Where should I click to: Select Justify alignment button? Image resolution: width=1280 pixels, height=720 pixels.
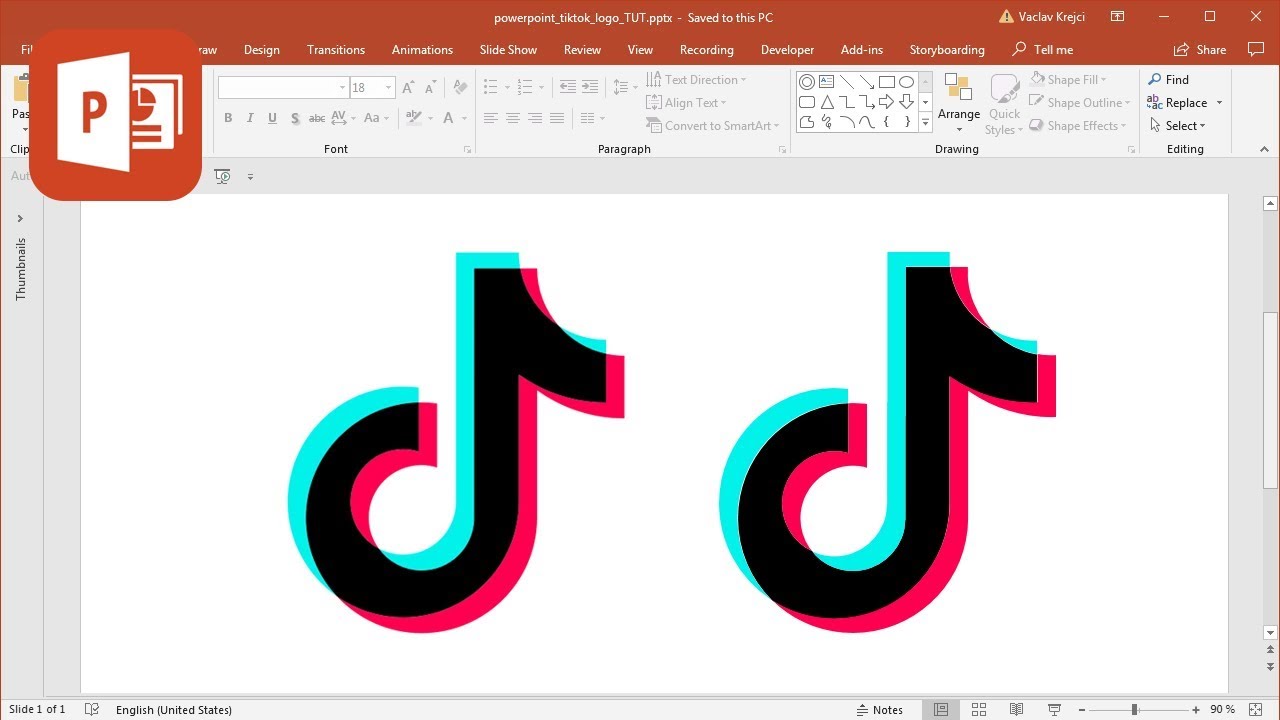pyautogui.click(x=557, y=118)
